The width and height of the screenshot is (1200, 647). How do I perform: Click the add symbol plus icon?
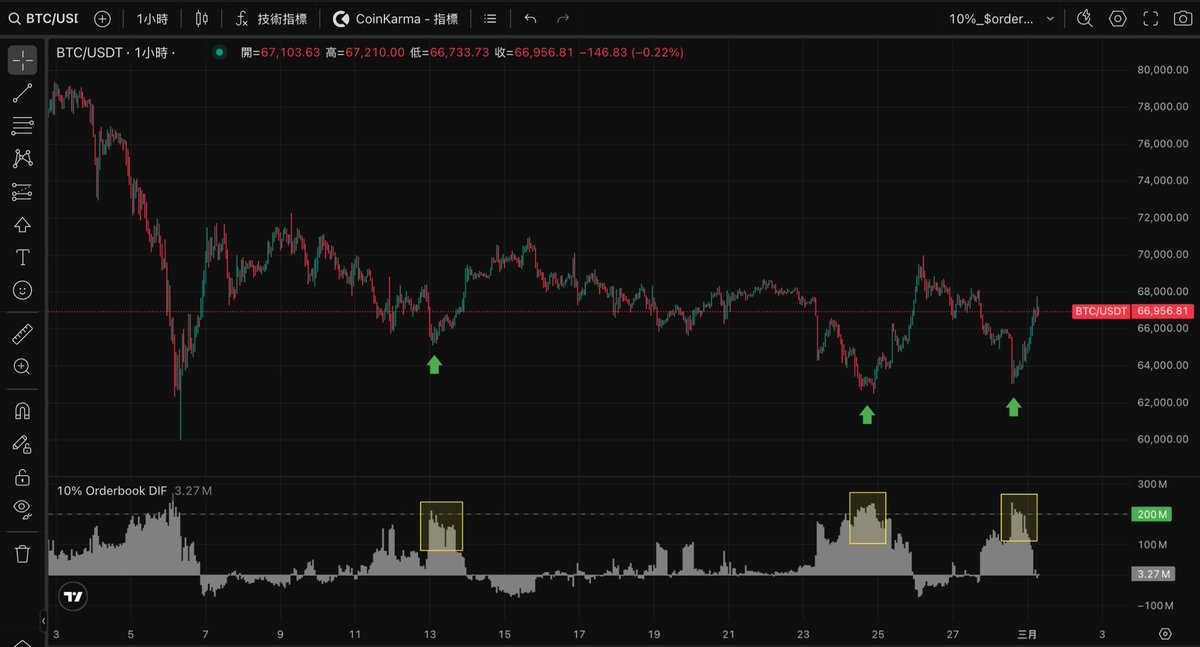coord(102,18)
